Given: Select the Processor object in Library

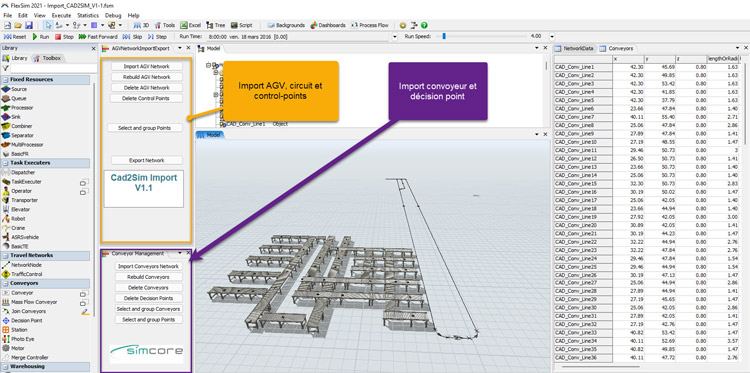Looking at the screenshot, I should tap(17, 108).
